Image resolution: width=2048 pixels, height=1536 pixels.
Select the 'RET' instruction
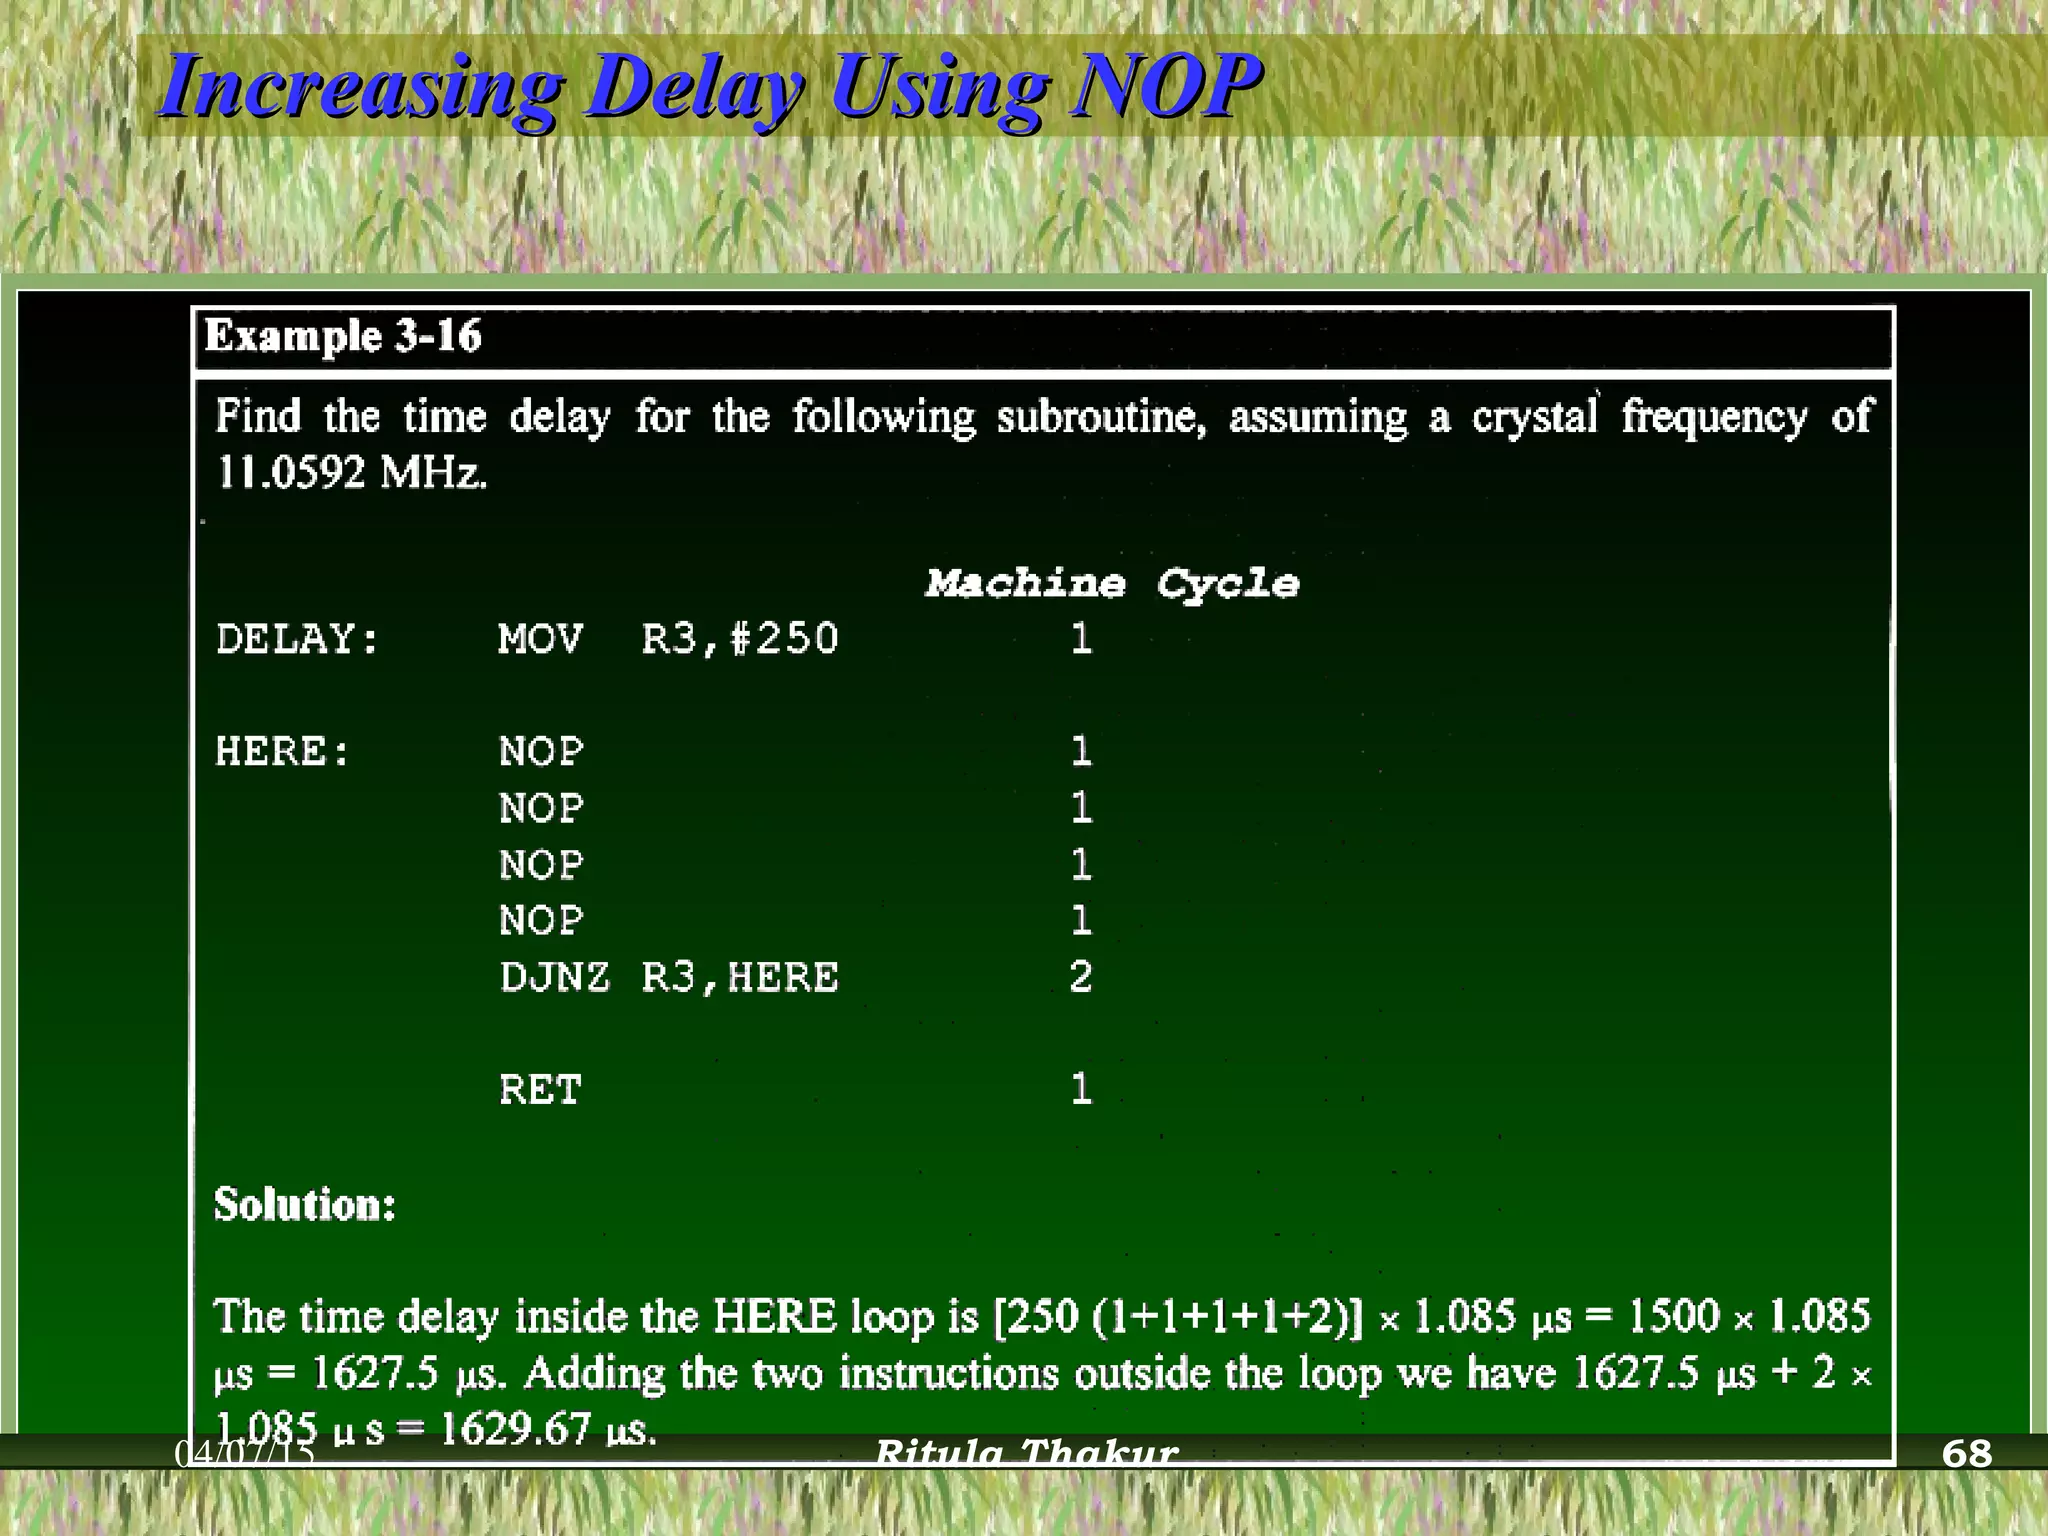(540, 1090)
